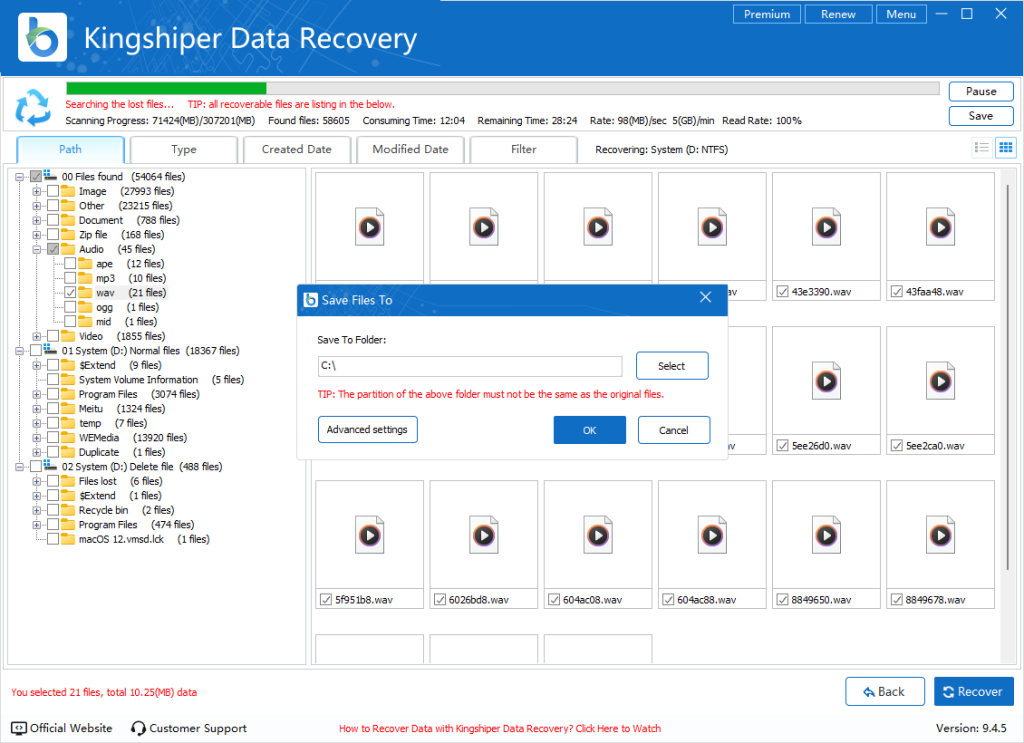Click the 43e3390.wav audio file icon
This screenshot has width=1024, height=743.
pos(826,227)
